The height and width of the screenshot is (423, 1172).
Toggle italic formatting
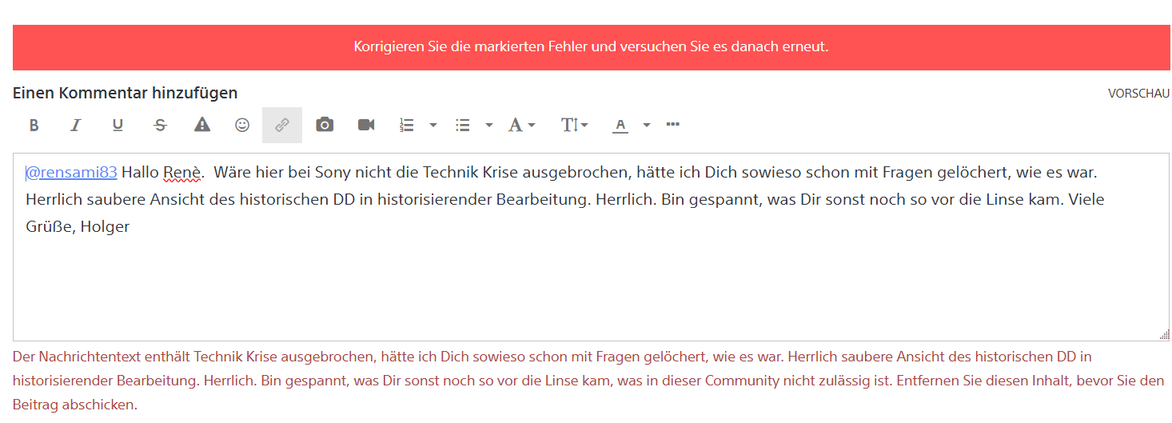pos(75,125)
